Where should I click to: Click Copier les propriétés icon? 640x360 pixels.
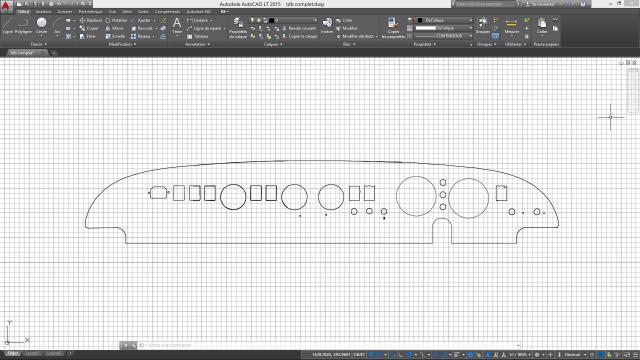393,28
